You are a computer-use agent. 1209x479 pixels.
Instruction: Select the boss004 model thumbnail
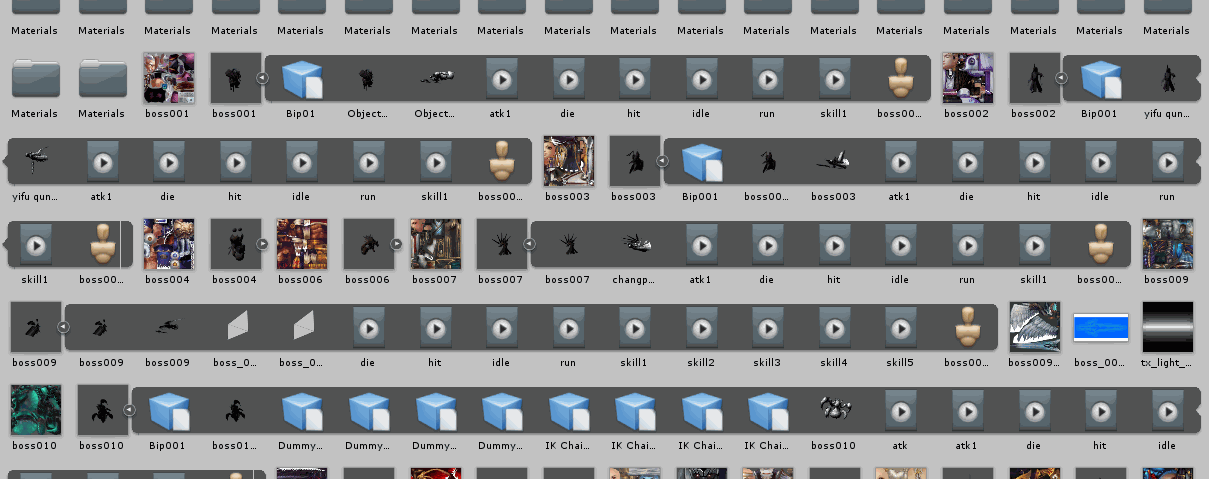click(235, 244)
